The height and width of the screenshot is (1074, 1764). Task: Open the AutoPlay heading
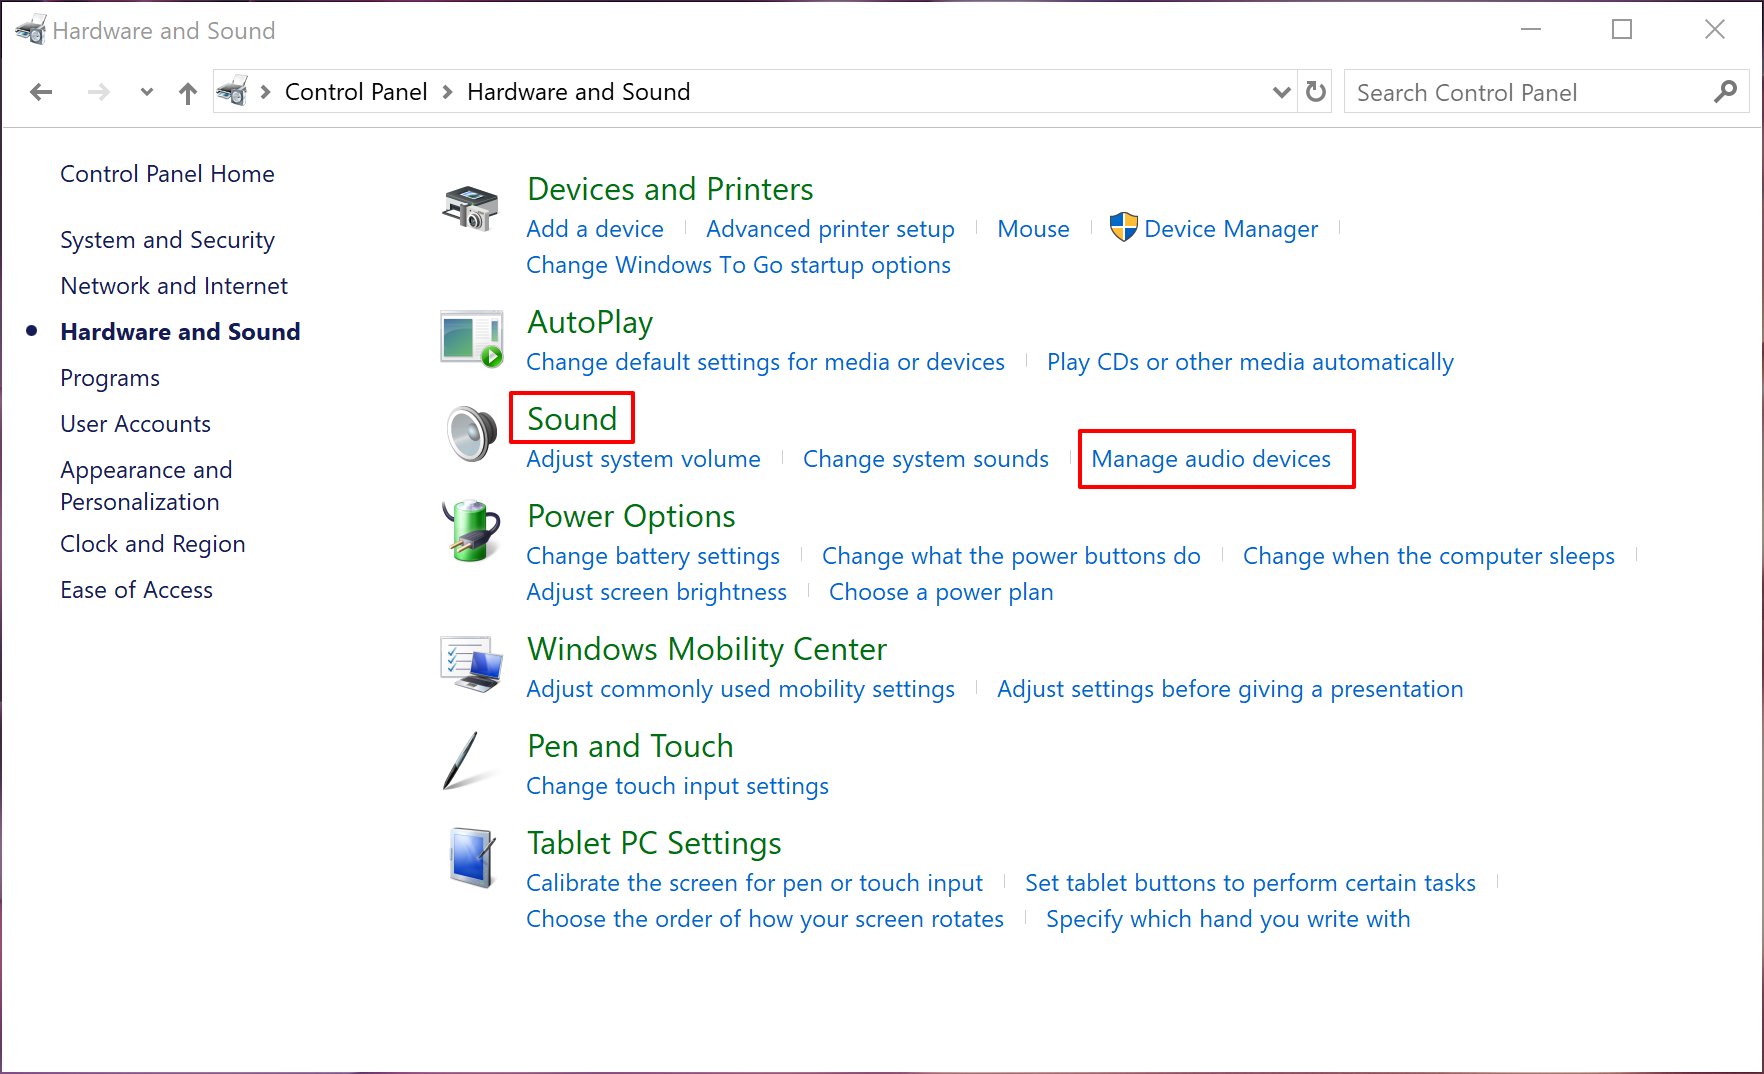590,322
